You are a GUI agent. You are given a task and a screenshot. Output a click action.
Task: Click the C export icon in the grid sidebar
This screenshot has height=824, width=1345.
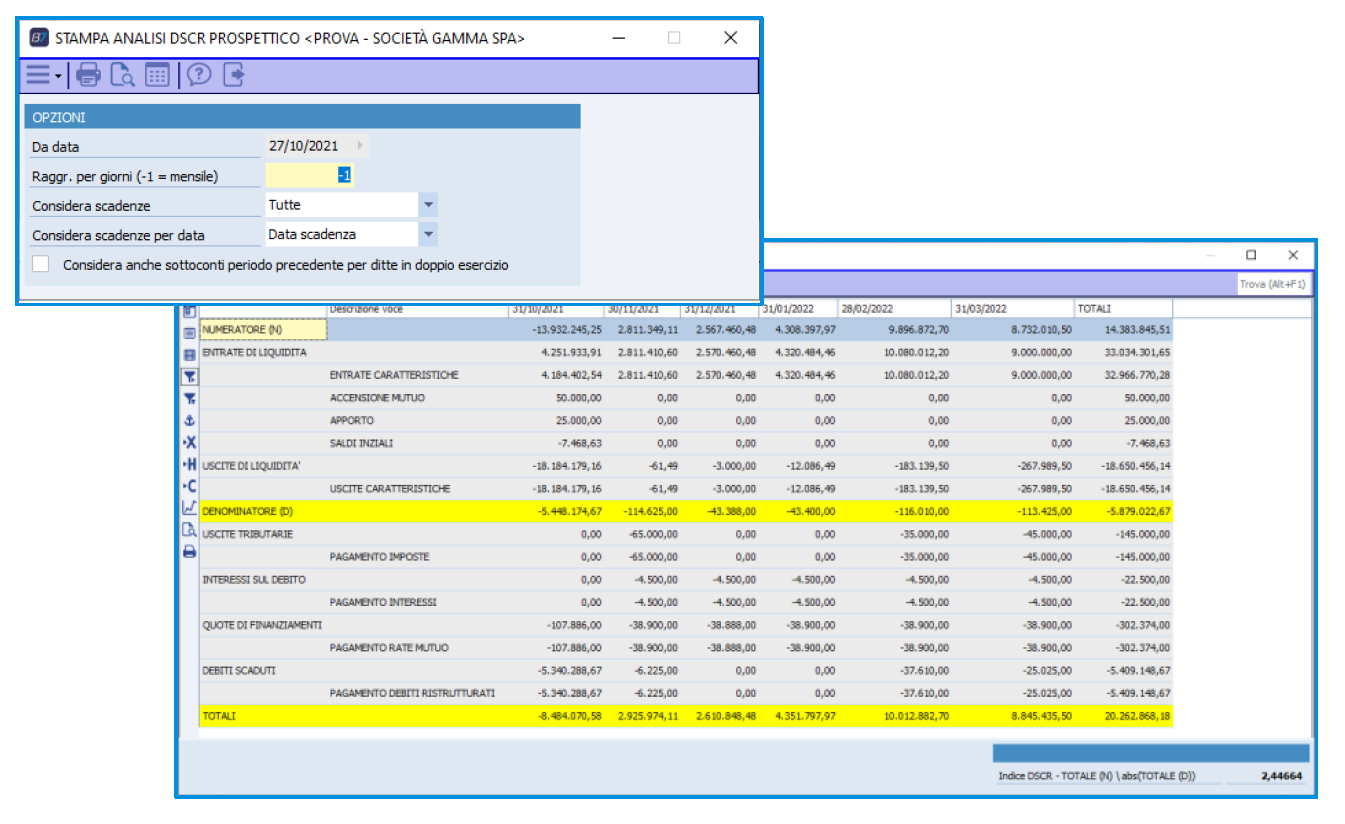coord(189,486)
